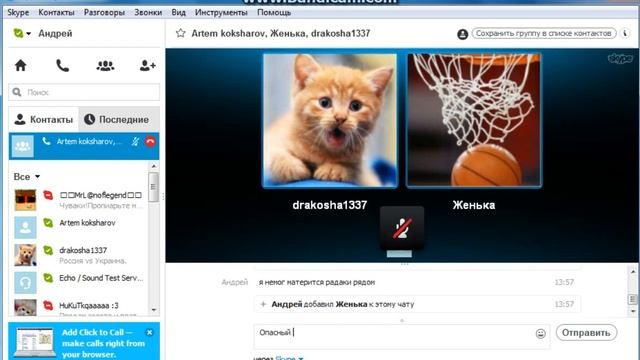The height and width of the screenshot is (360, 640).
Task: Click contact list scroll up arrow
Action: point(153,166)
